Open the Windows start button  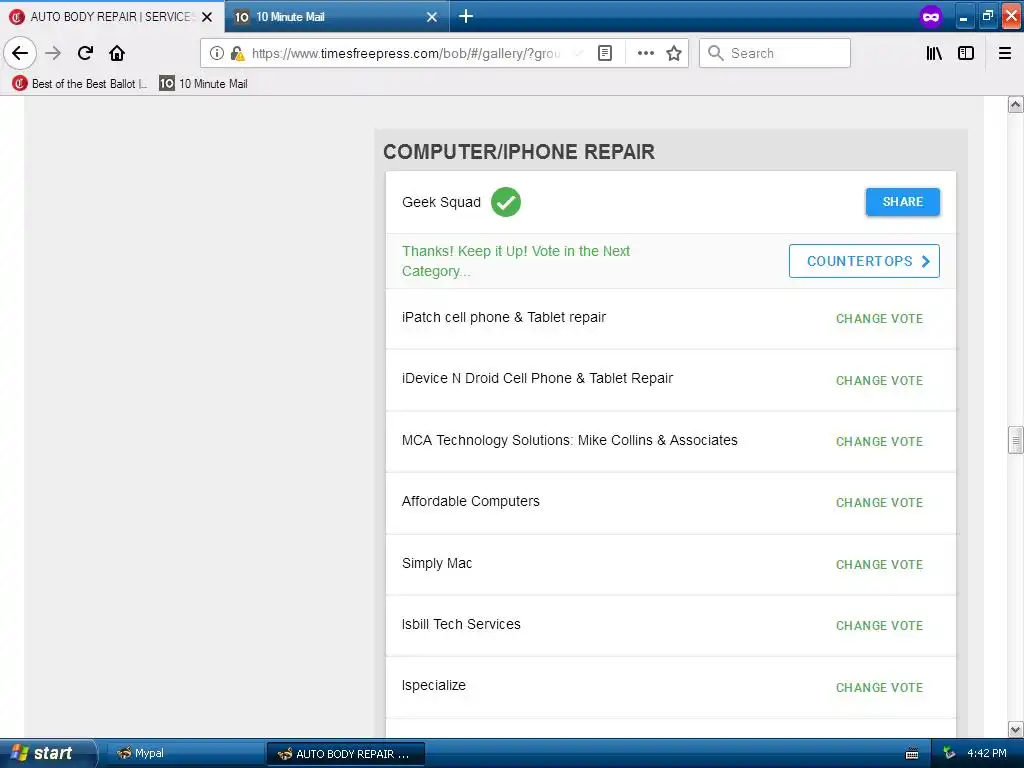47,753
